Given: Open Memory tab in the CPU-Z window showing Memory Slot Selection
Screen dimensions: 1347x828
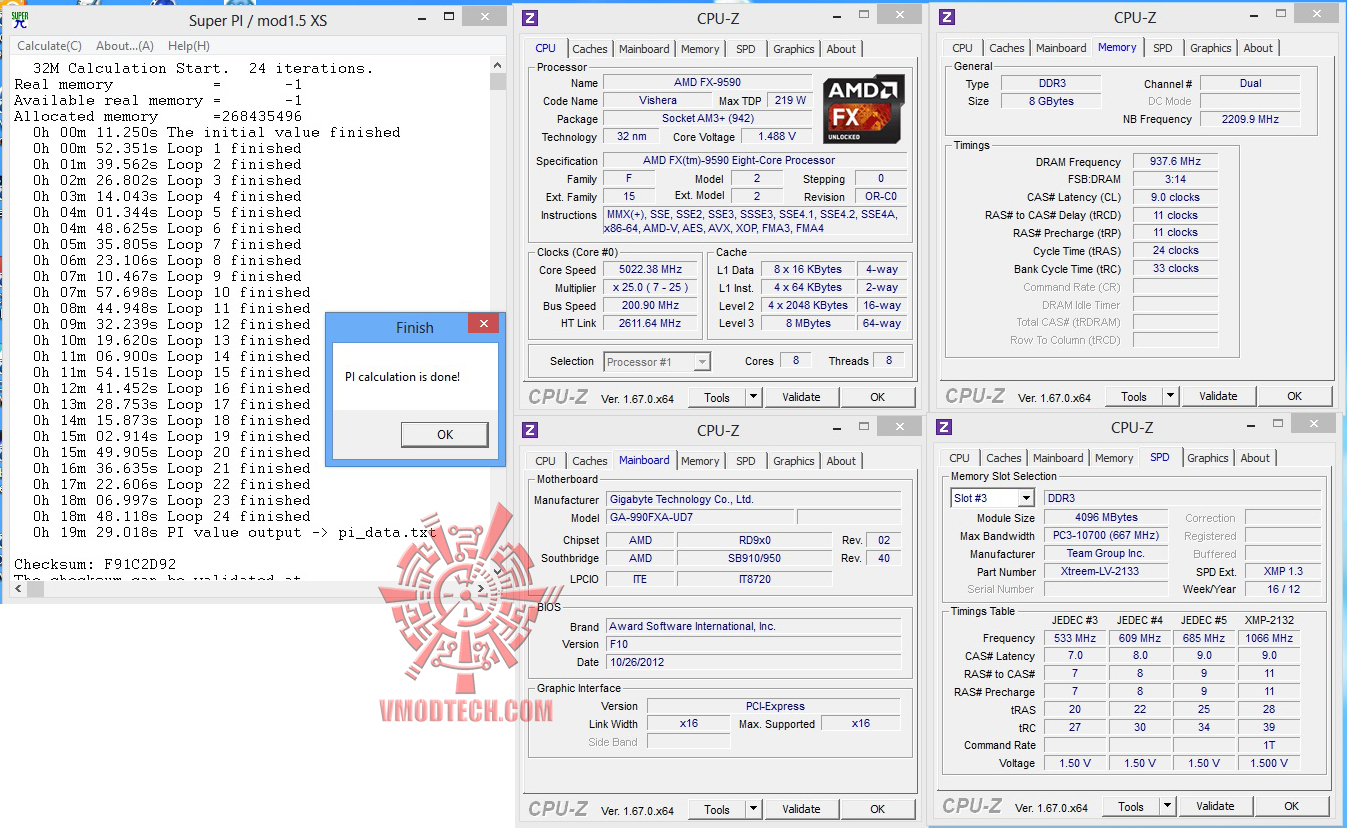Looking at the screenshot, I should point(1114,458).
